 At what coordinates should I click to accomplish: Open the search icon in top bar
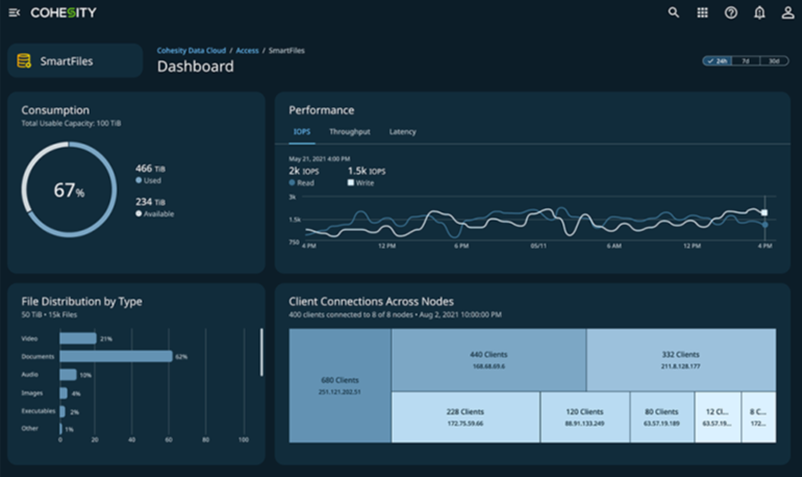click(674, 13)
